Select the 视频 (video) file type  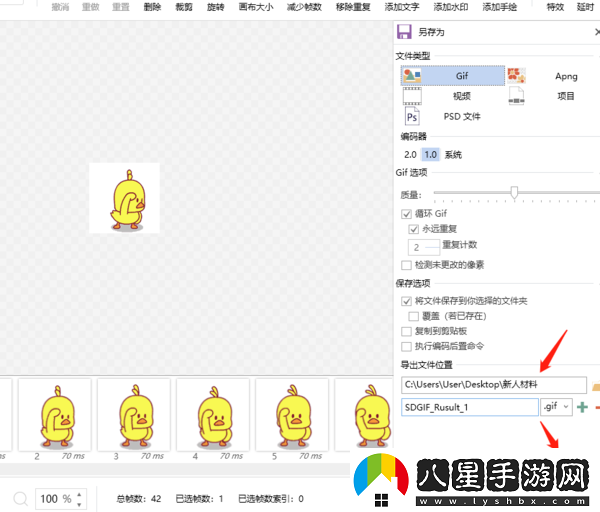coord(453,96)
